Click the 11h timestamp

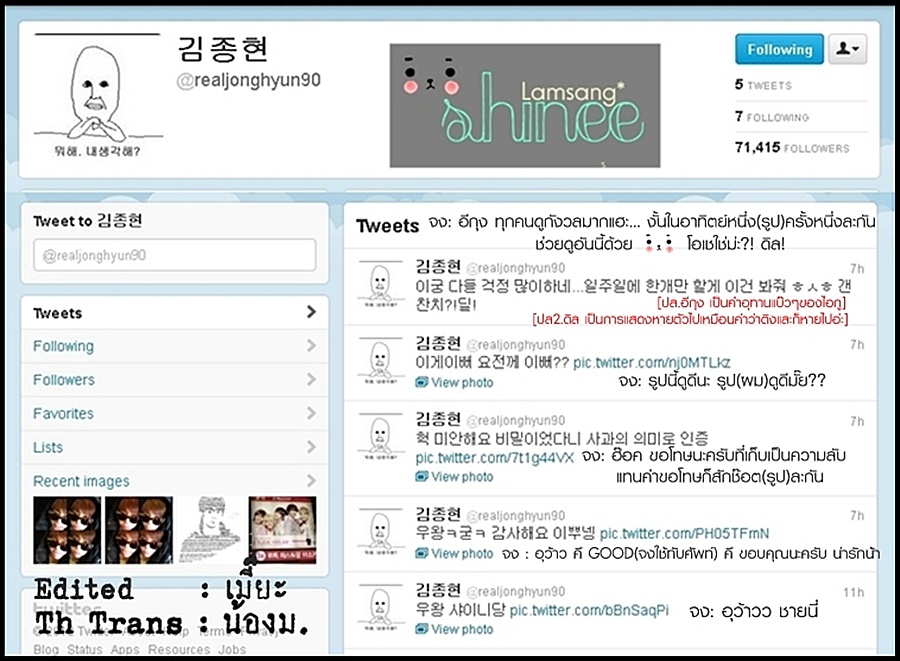[854, 592]
